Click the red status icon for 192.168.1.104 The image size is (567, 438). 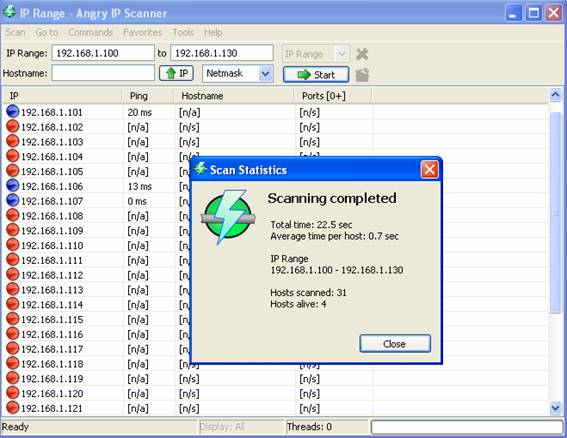pyautogui.click(x=13, y=156)
